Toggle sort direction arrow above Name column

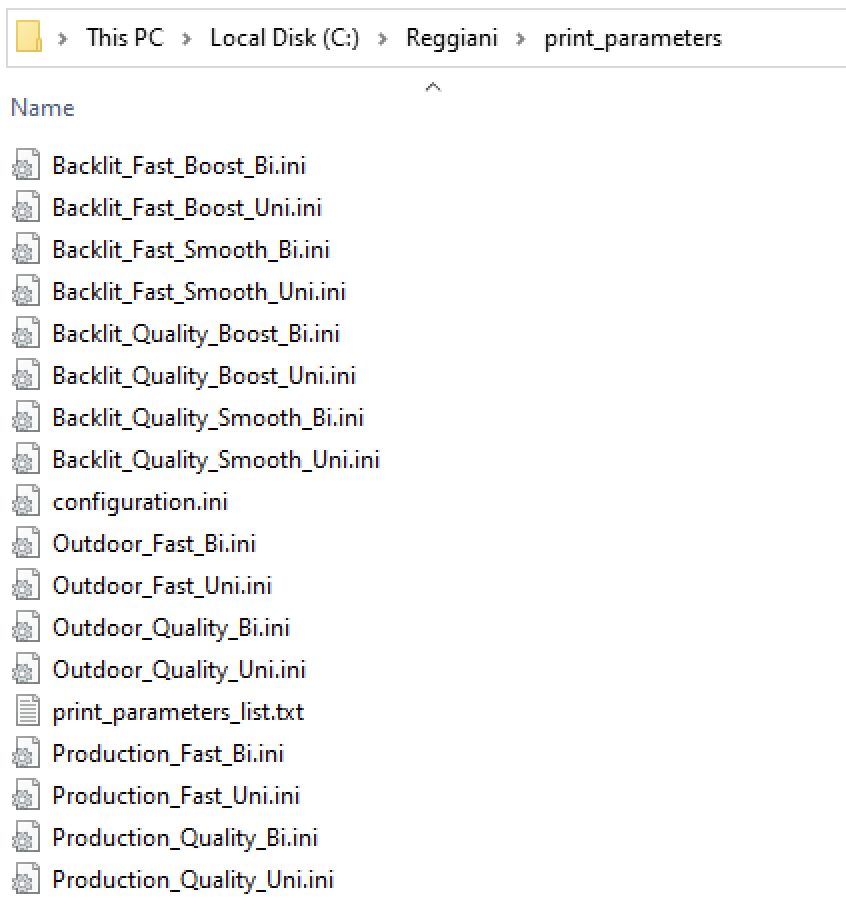[433, 88]
